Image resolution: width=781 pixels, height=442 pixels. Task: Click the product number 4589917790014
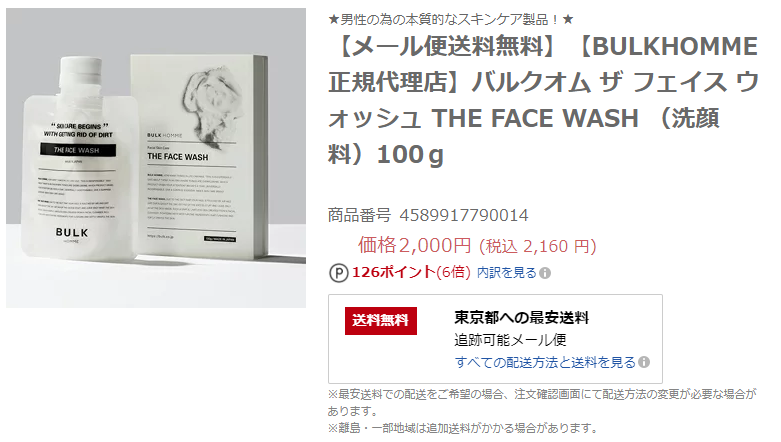coord(464,215)
